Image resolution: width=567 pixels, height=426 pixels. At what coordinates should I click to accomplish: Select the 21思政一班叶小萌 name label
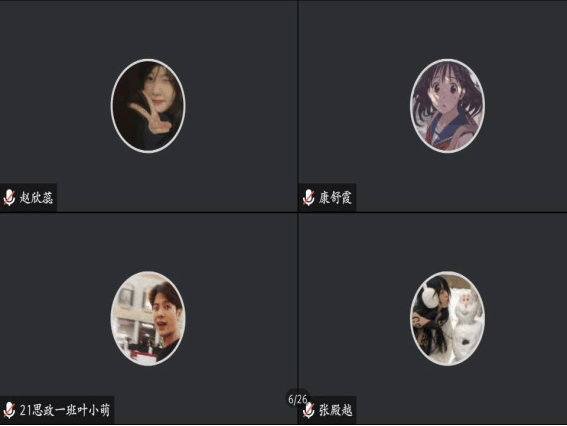pyautogui.click(x=65, y=410)
